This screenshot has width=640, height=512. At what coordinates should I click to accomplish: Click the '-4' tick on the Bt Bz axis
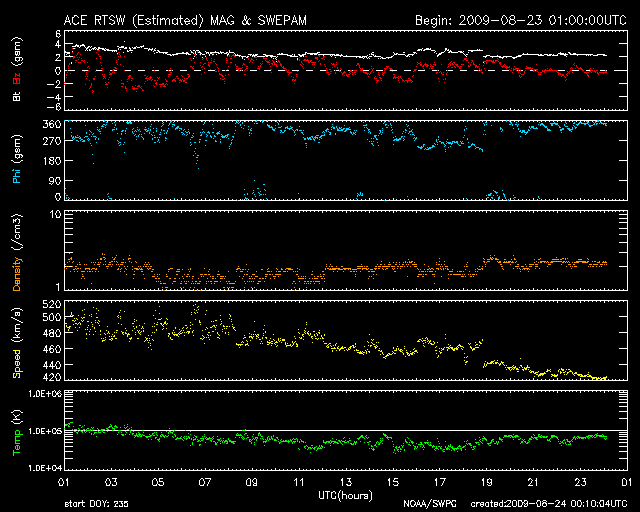55,98
